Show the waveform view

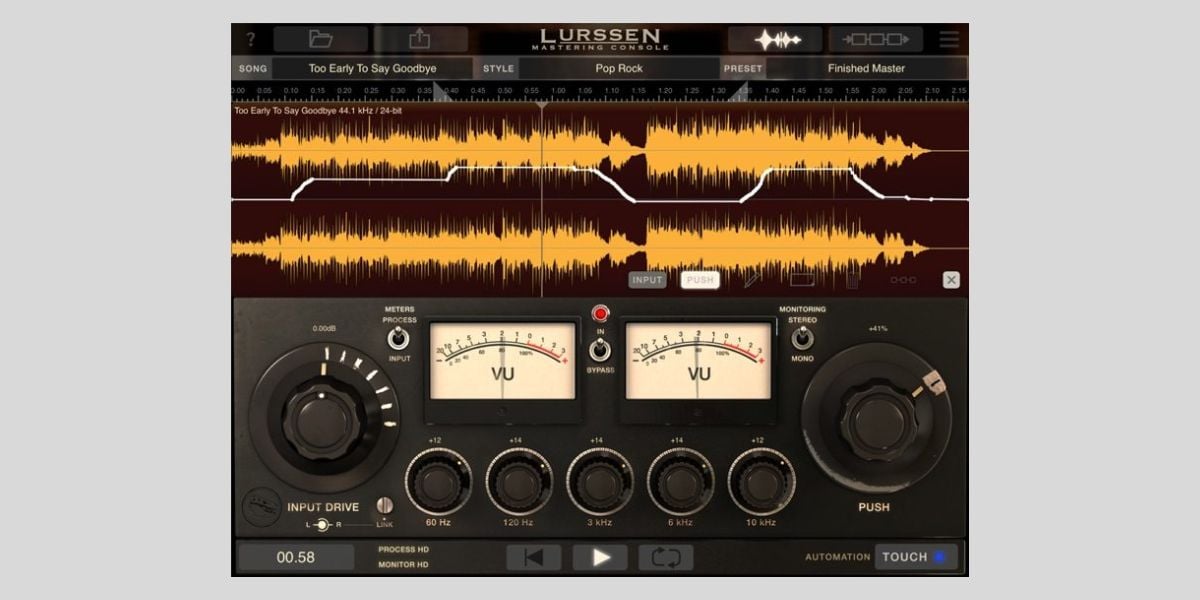tap(775, 40)
